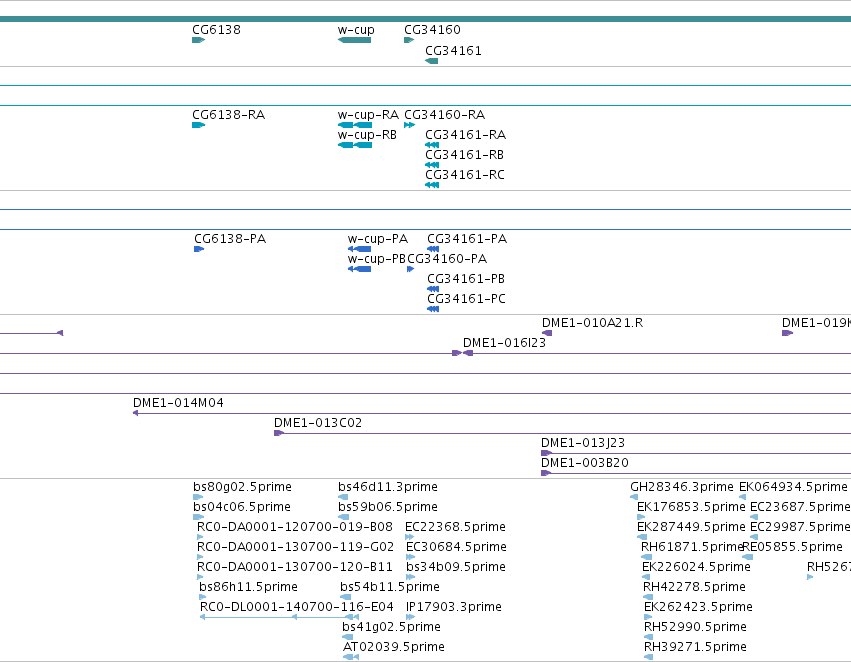This screenshot has width=851, height=662.
Task: Click the IP17903.3prime EST arrow glyph
Action: tap(410, 617)
